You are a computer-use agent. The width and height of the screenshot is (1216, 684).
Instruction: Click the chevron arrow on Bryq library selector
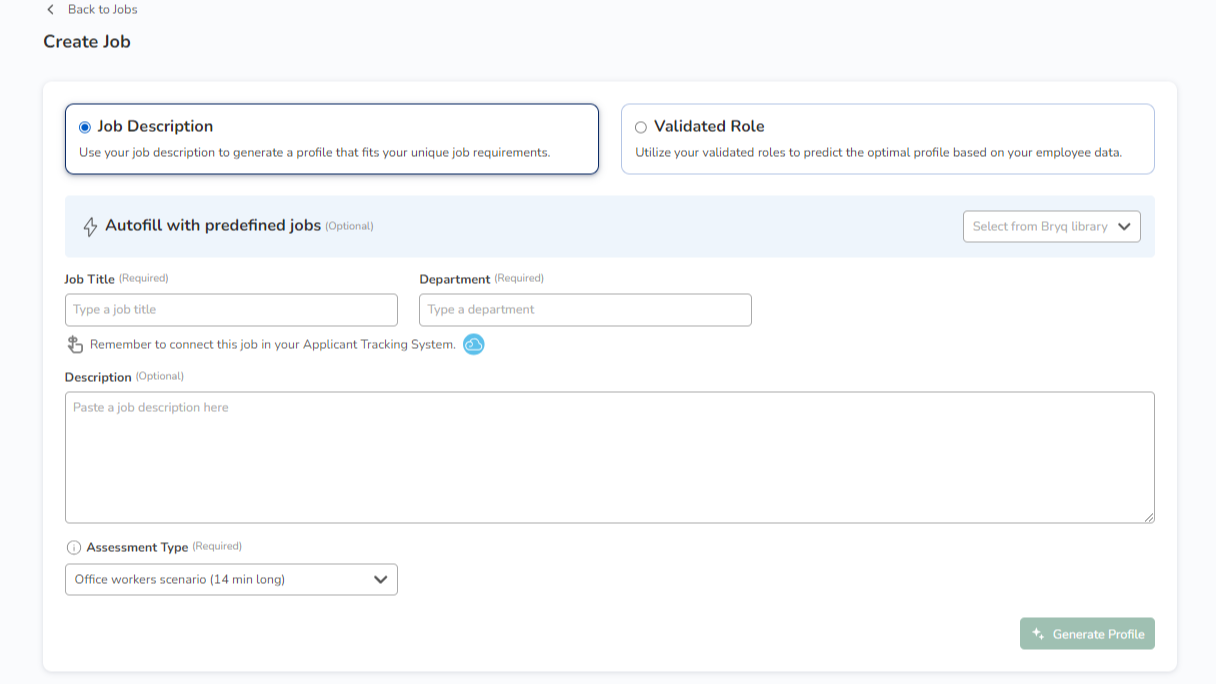coord(1124,227)
